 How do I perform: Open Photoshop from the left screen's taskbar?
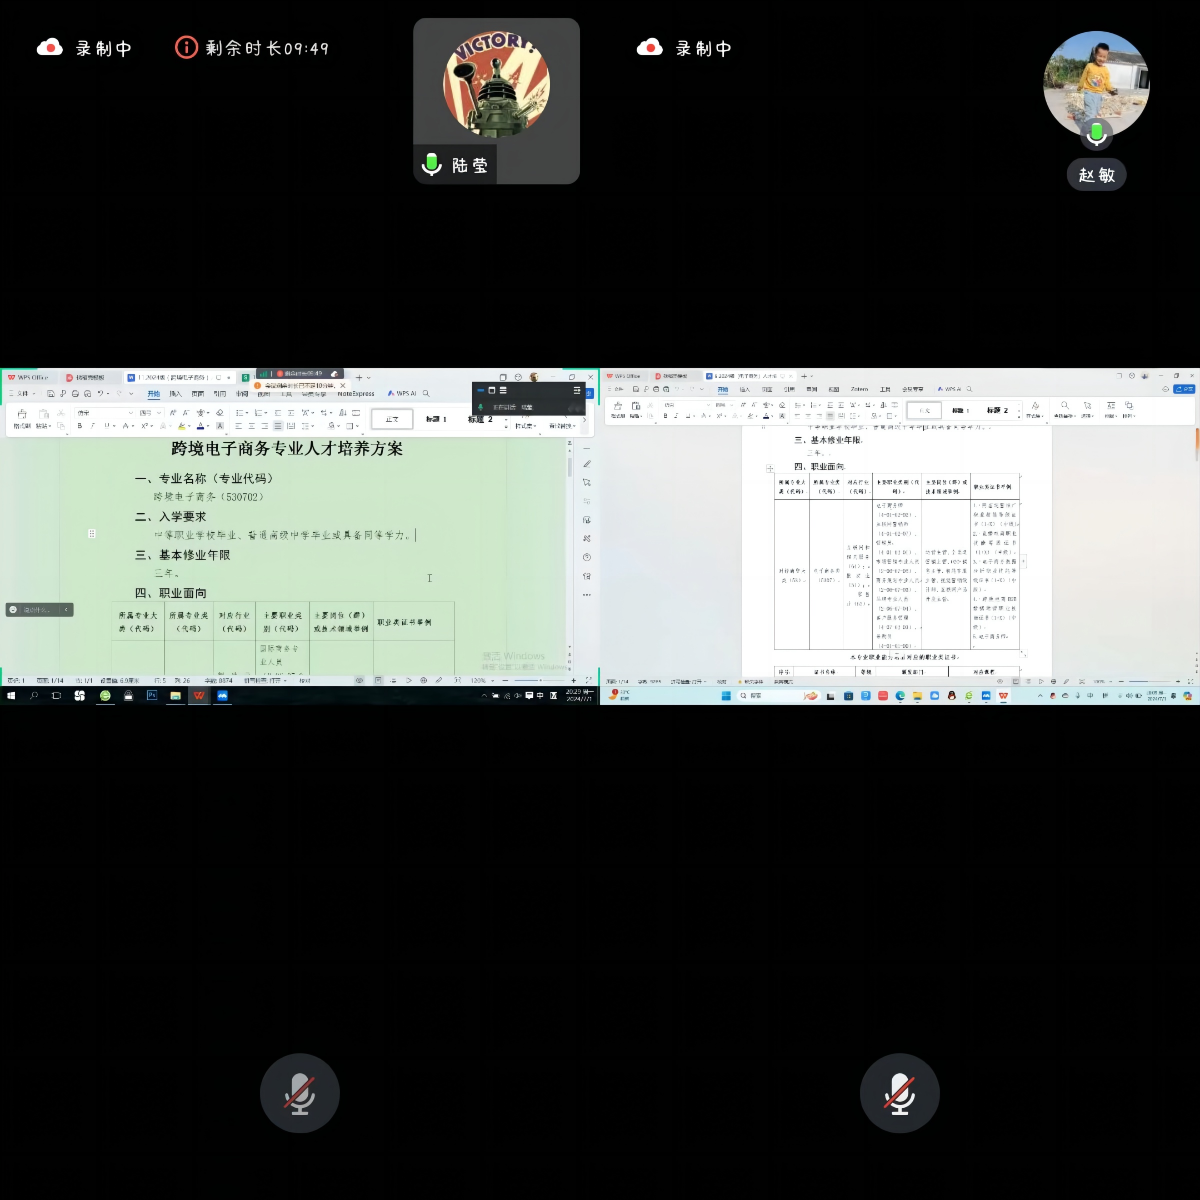[x=152, y=695]
